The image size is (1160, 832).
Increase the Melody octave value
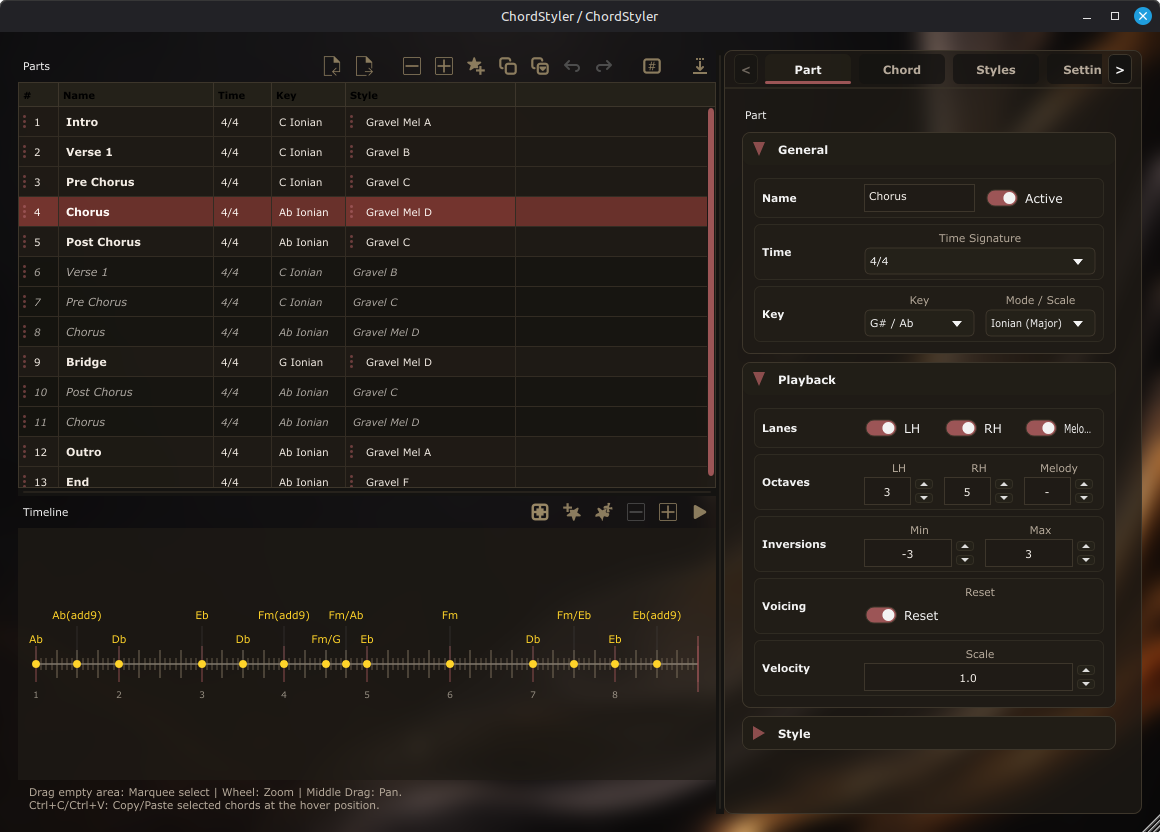pyautogui.click(x=1084, y=484)
